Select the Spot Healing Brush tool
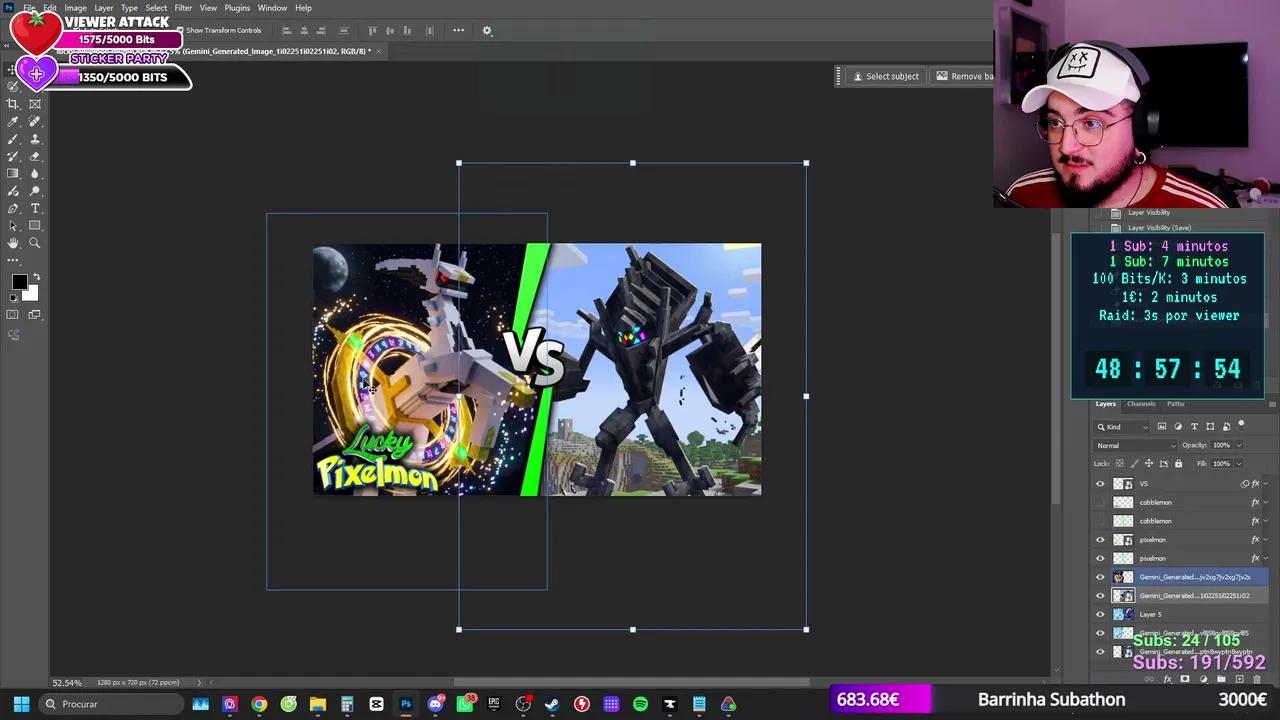Viewport: 1280px width, 720px height. [35, 121]
